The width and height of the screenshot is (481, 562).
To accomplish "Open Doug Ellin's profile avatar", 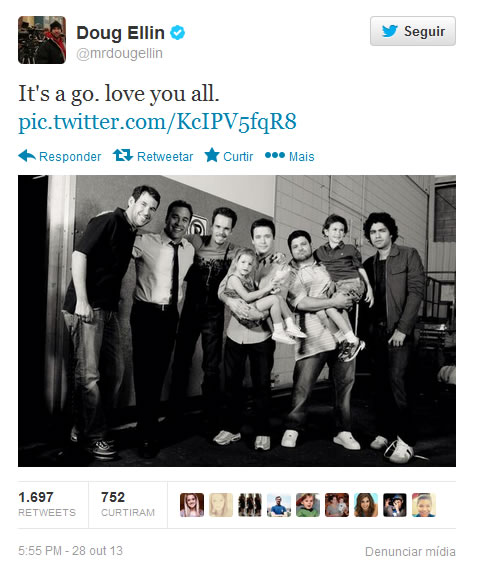I will tap(42, 40).
